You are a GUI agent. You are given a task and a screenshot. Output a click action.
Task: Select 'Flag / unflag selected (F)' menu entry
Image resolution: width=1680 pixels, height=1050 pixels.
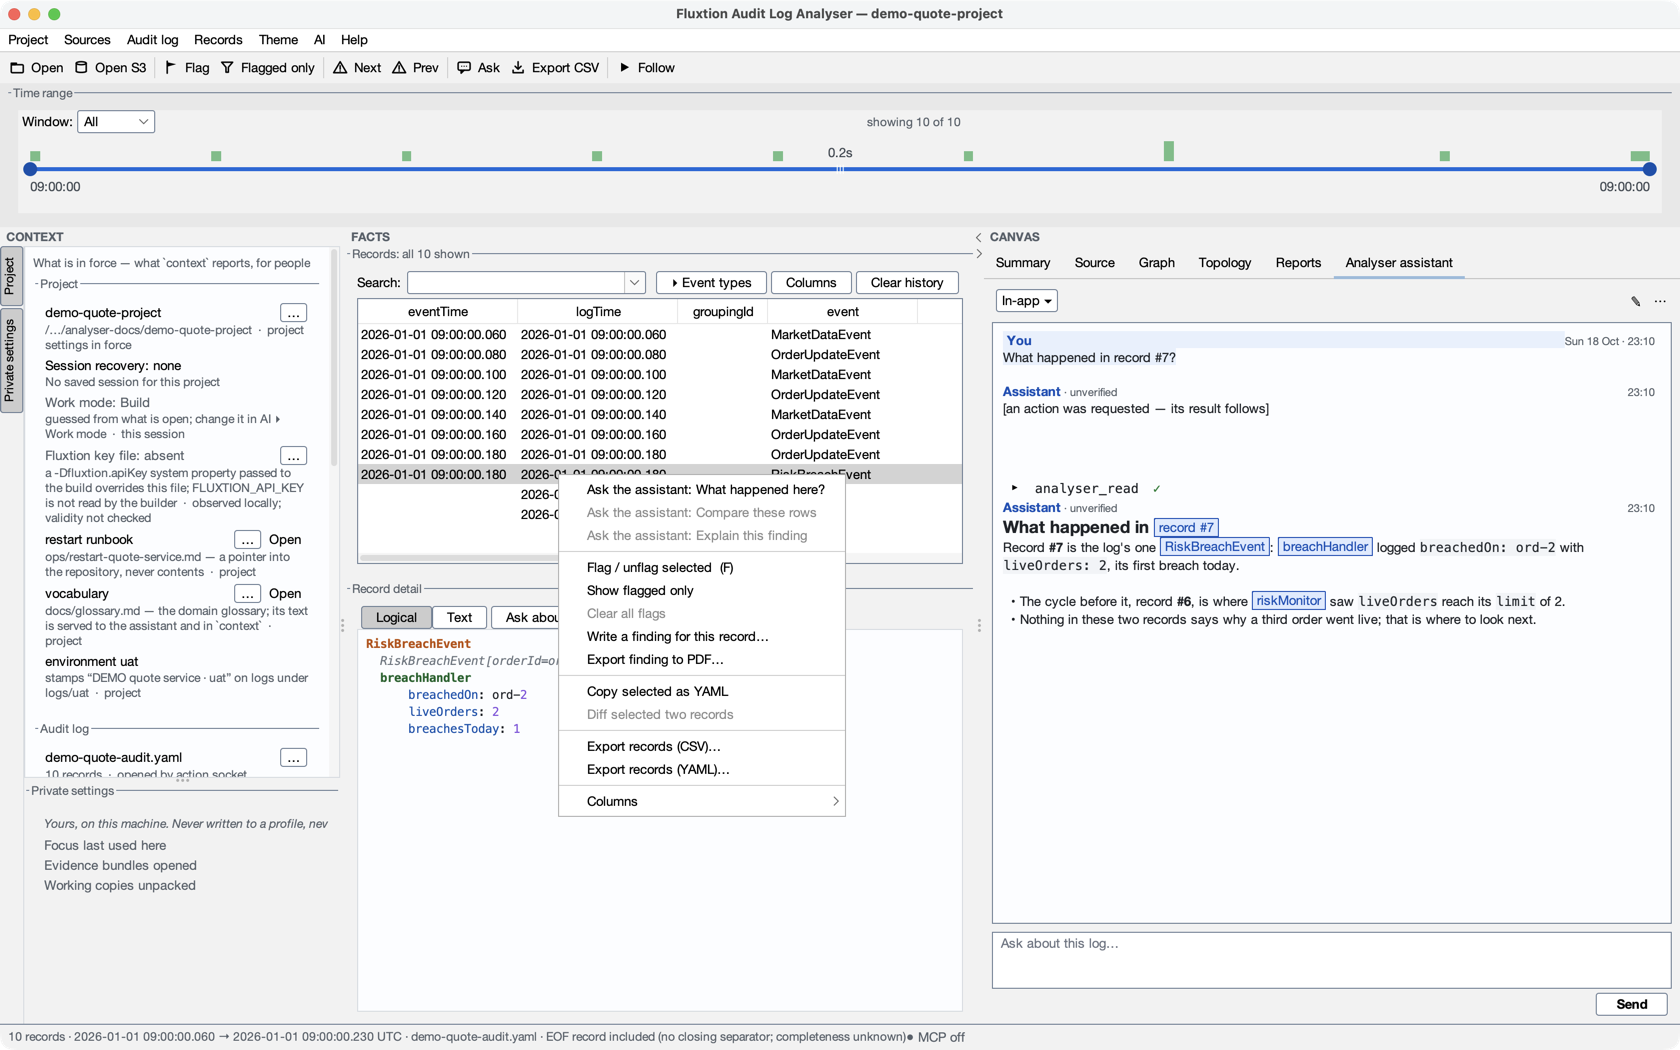tap(702, 568)
